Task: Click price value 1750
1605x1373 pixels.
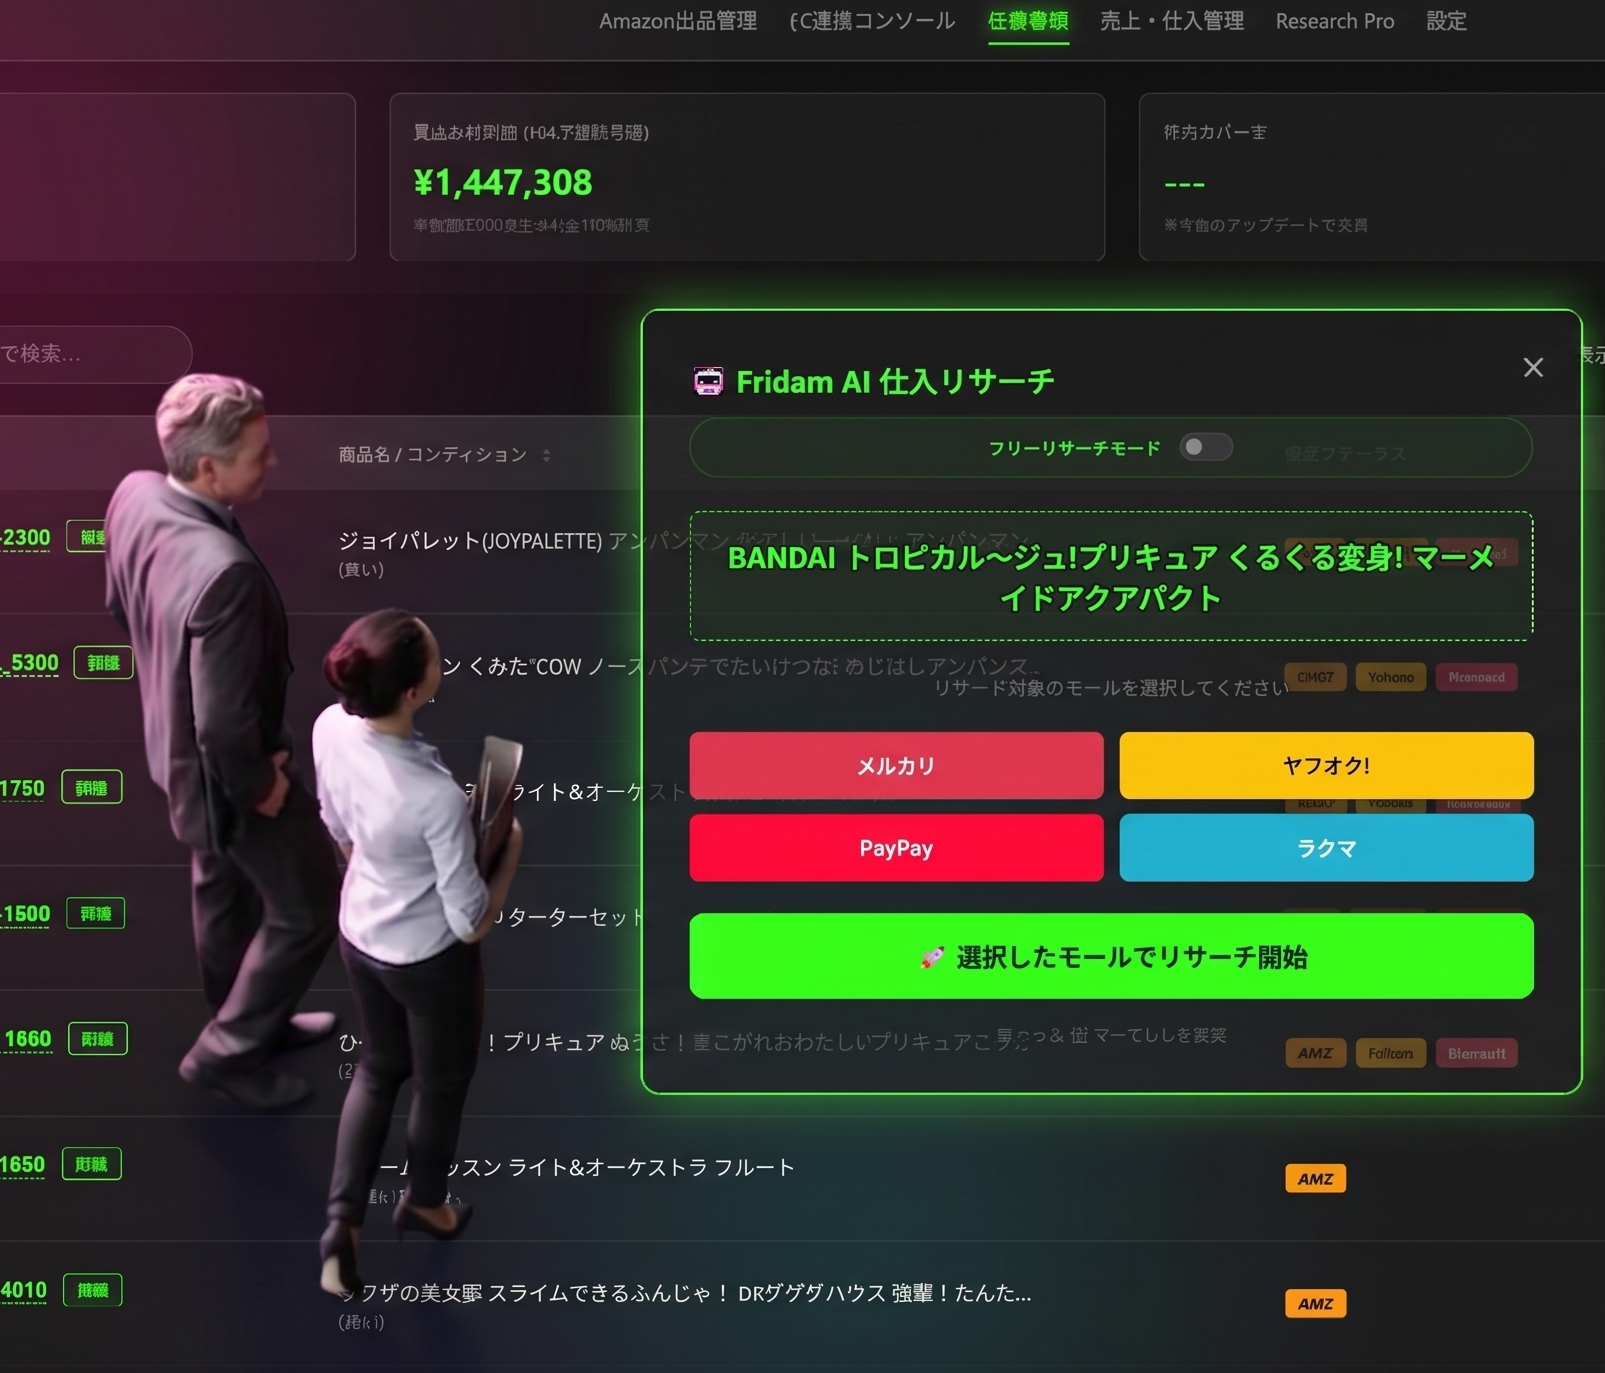Action: tap(22, 788)
